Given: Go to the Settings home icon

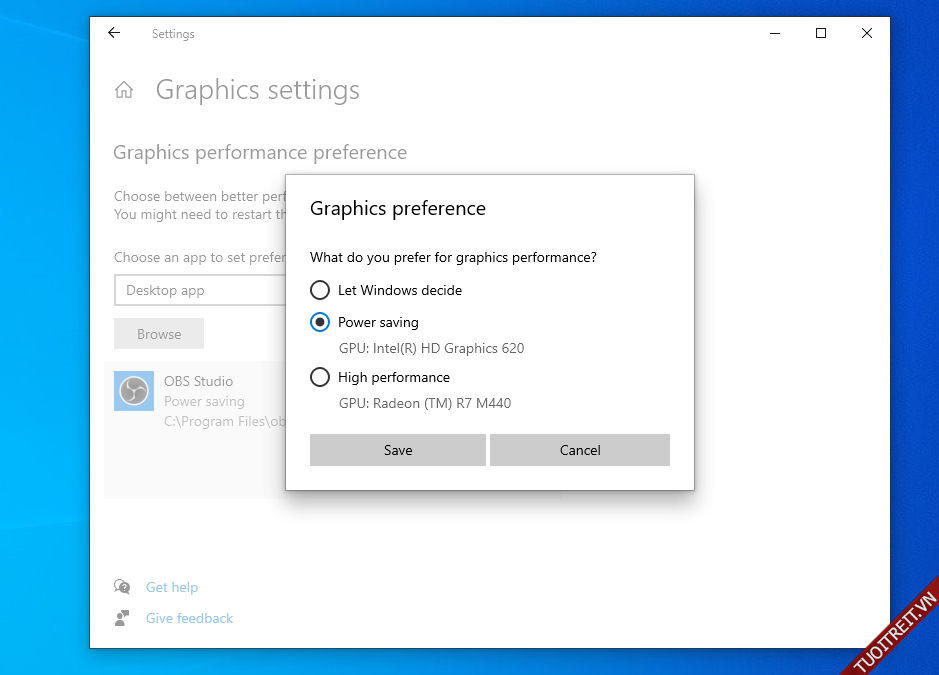Looking at the screenshot, I should point(124,90).
